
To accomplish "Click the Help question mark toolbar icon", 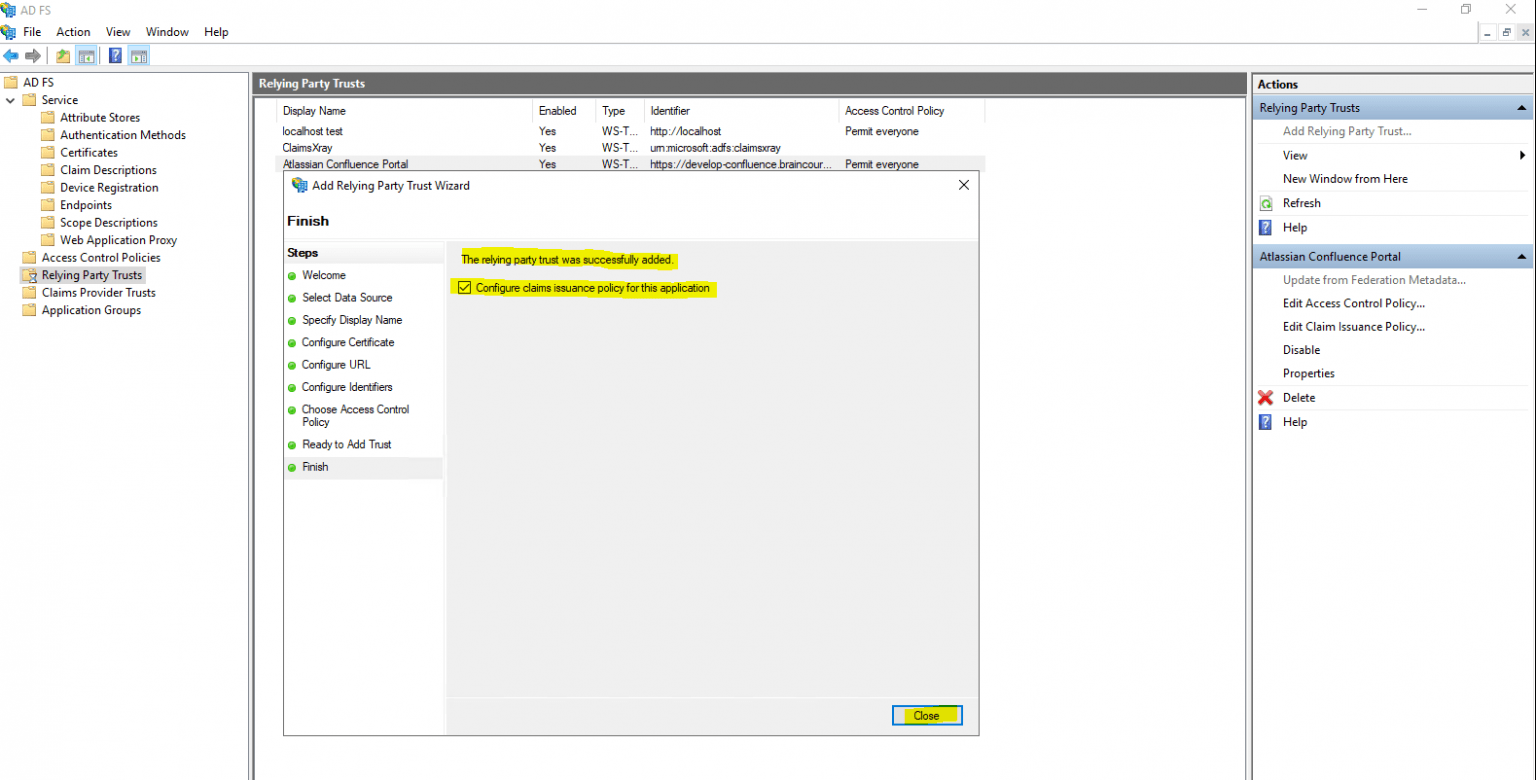I will (x=114, y=55).
